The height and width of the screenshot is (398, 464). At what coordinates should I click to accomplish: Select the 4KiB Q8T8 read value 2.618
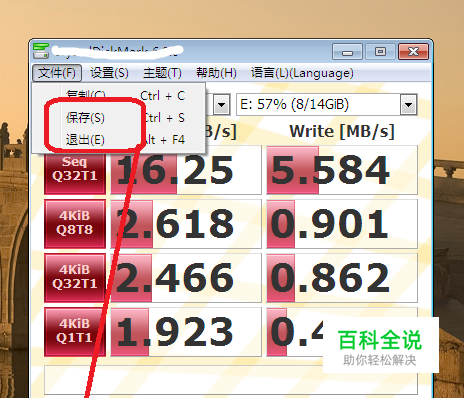tap(186, 224)
